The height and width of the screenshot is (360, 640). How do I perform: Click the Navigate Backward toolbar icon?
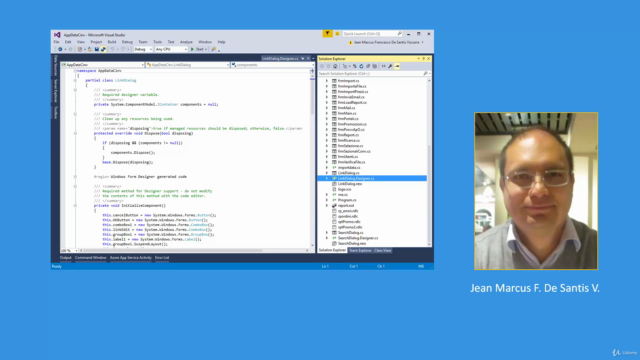(x=60, y=49)
